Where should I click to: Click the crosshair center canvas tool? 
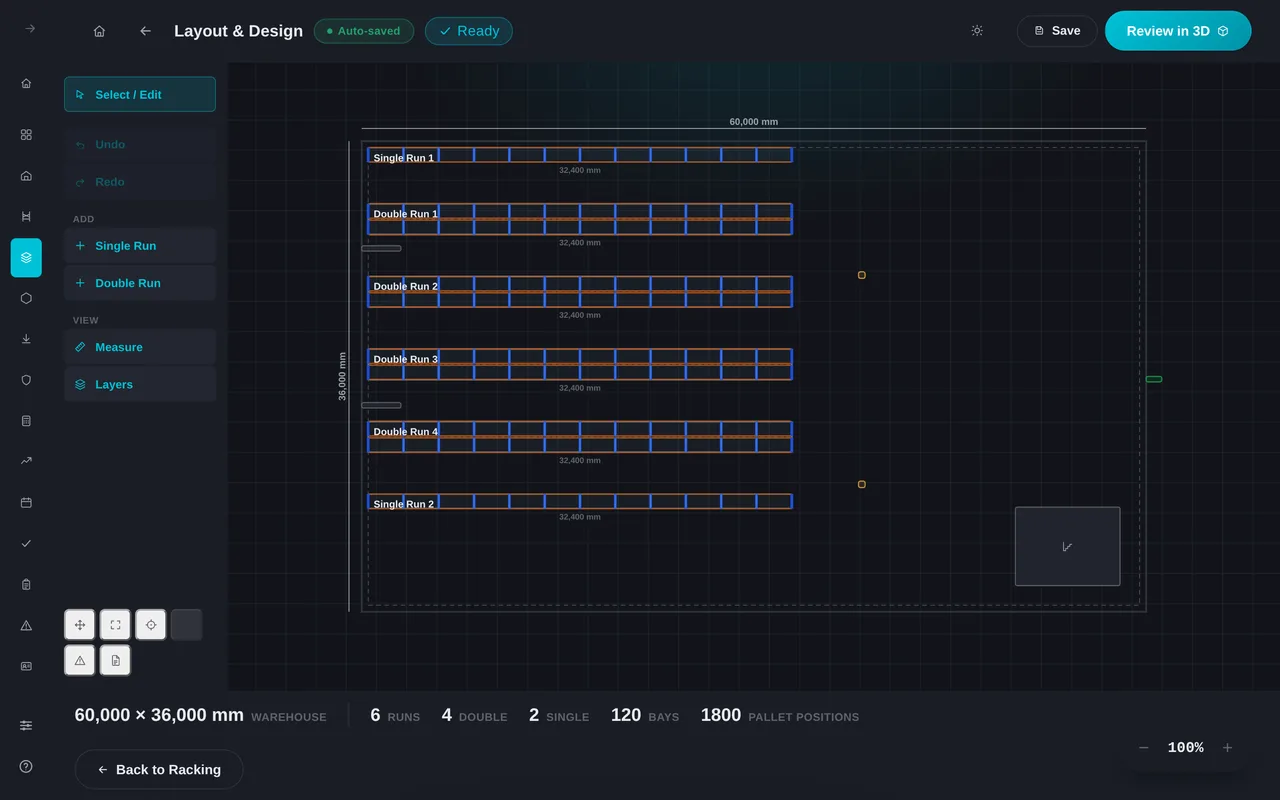[151, 625]
